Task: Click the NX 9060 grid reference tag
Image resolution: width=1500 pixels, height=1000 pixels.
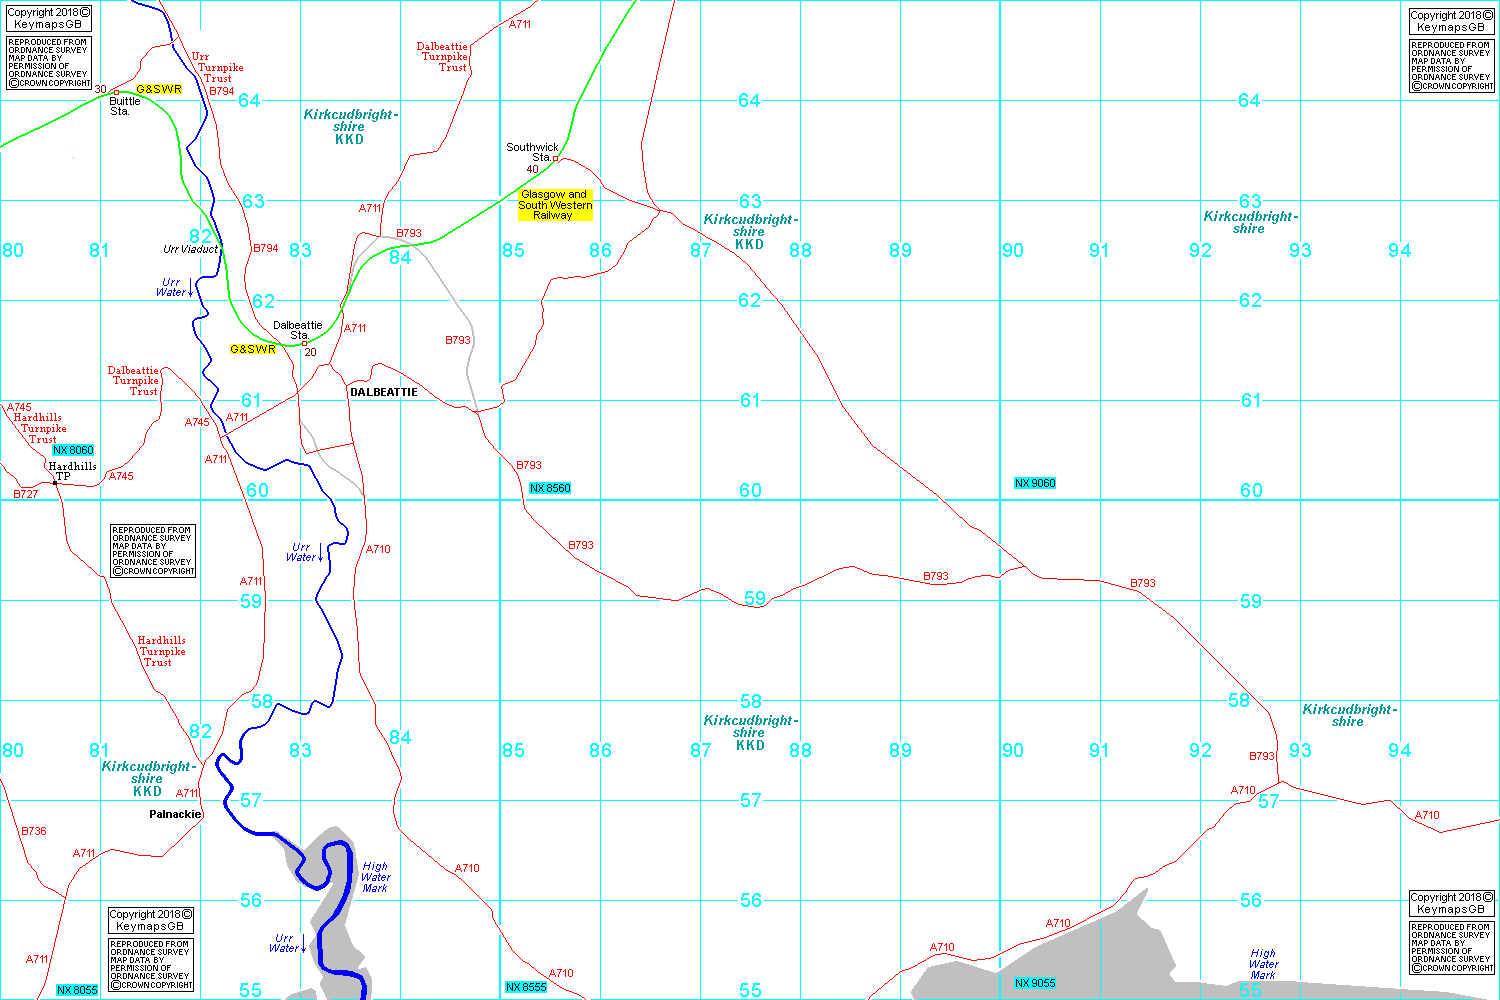Action: (1035, 483)
